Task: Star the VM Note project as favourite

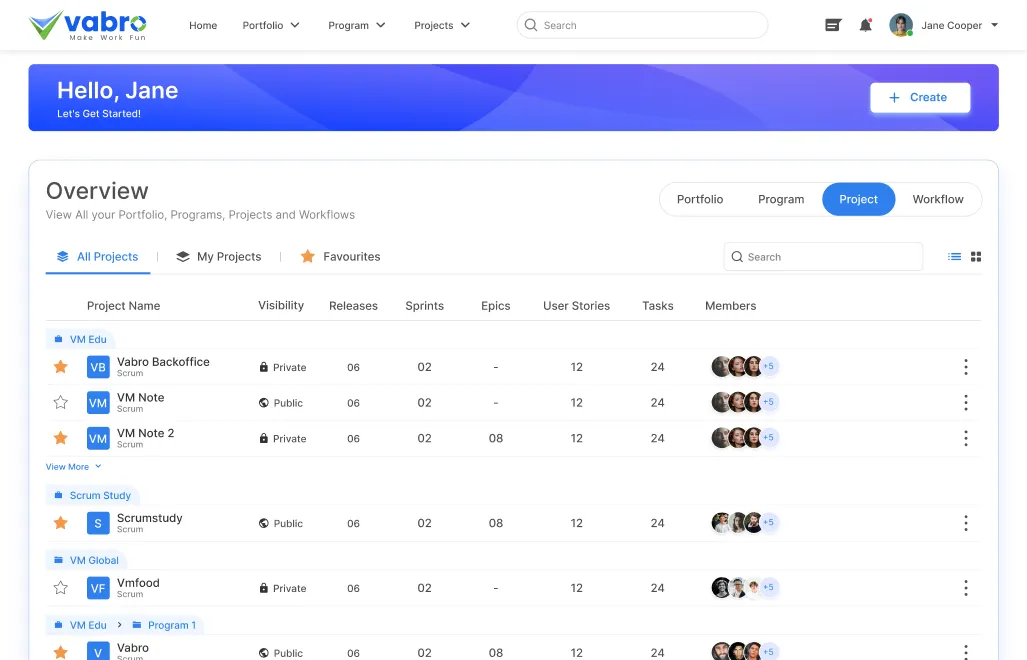Action: 60,403
